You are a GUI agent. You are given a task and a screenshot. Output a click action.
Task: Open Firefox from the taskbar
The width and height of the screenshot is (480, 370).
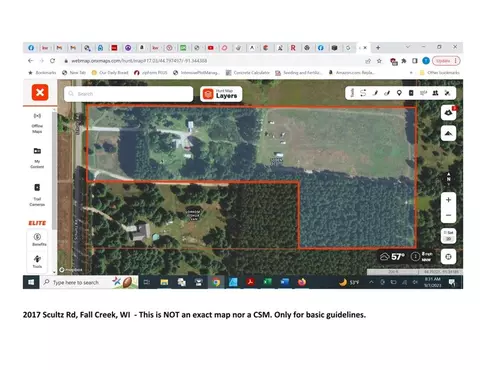[x=302, y=282]
